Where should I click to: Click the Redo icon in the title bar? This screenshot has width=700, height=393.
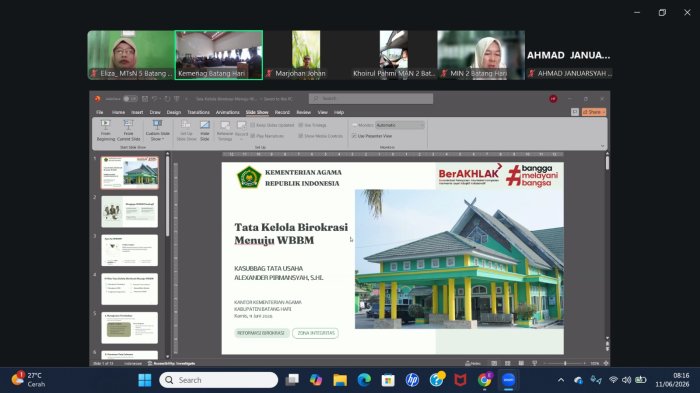(x=167, y=99)
